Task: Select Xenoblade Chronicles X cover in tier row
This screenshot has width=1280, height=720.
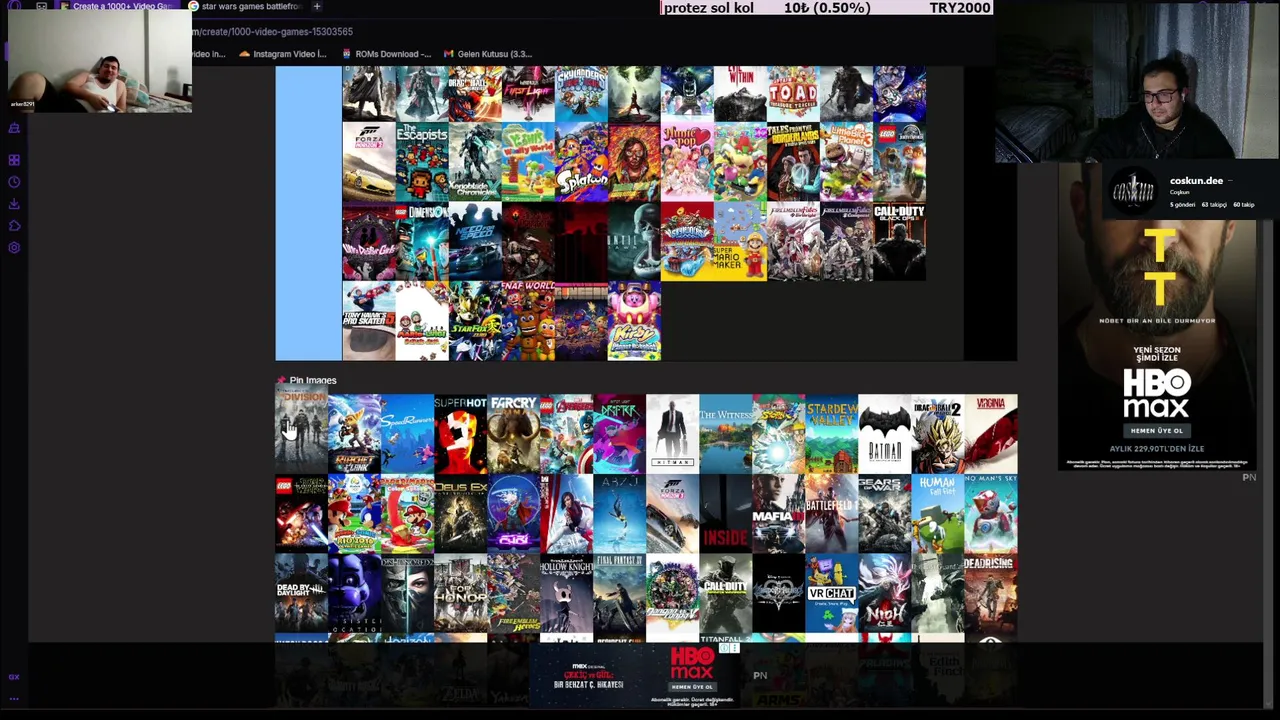Action: pos(474,162)
